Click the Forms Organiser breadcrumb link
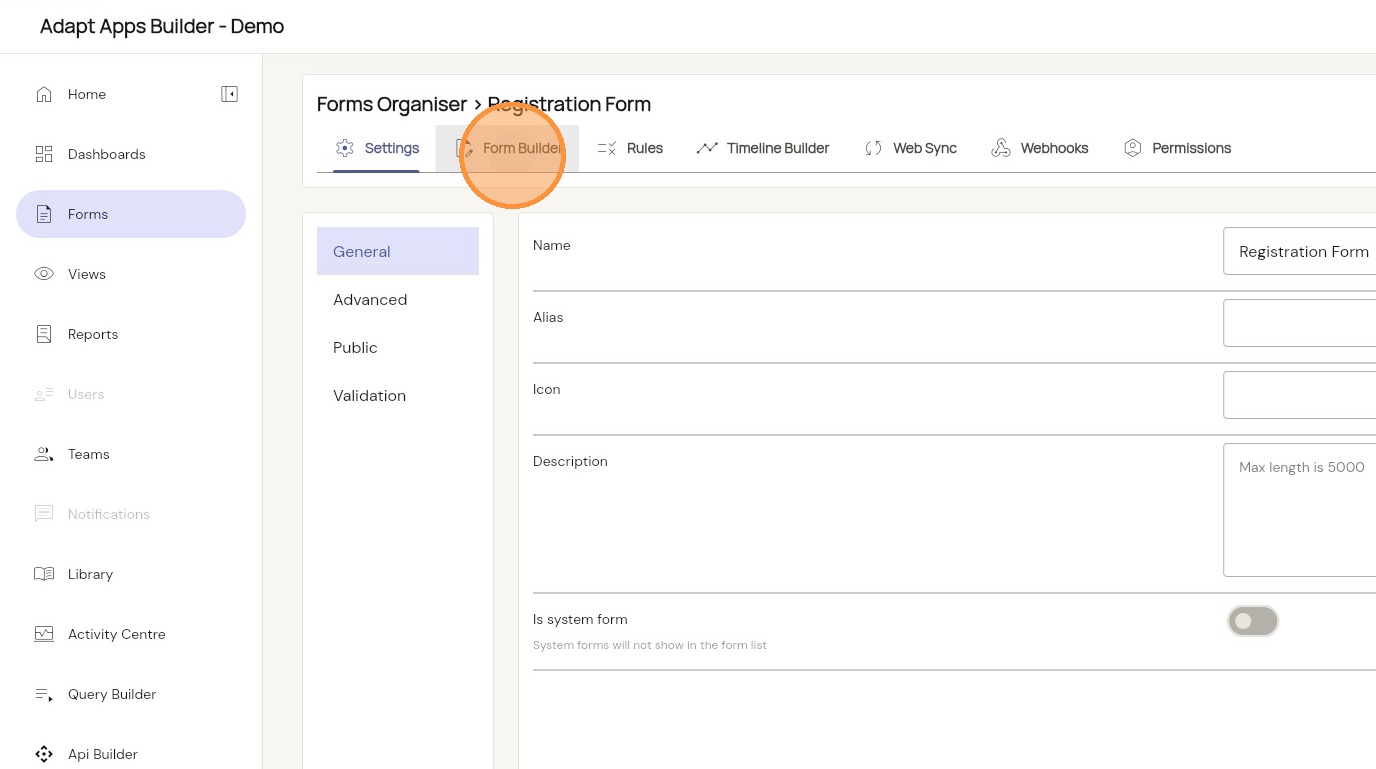This screenshot has width=1376, height=769. point(392,104)
